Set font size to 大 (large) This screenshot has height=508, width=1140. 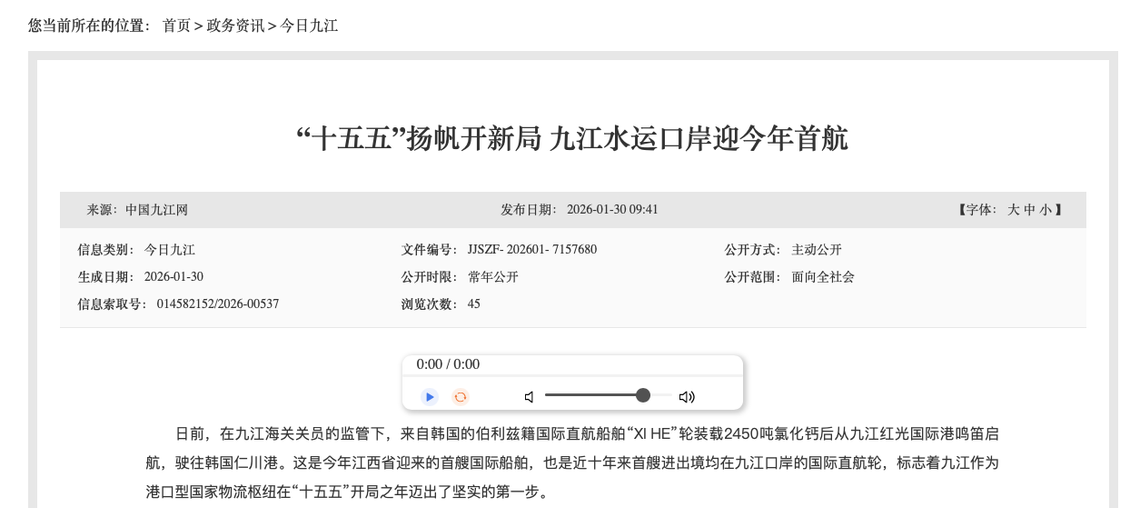coord(1013,210)
